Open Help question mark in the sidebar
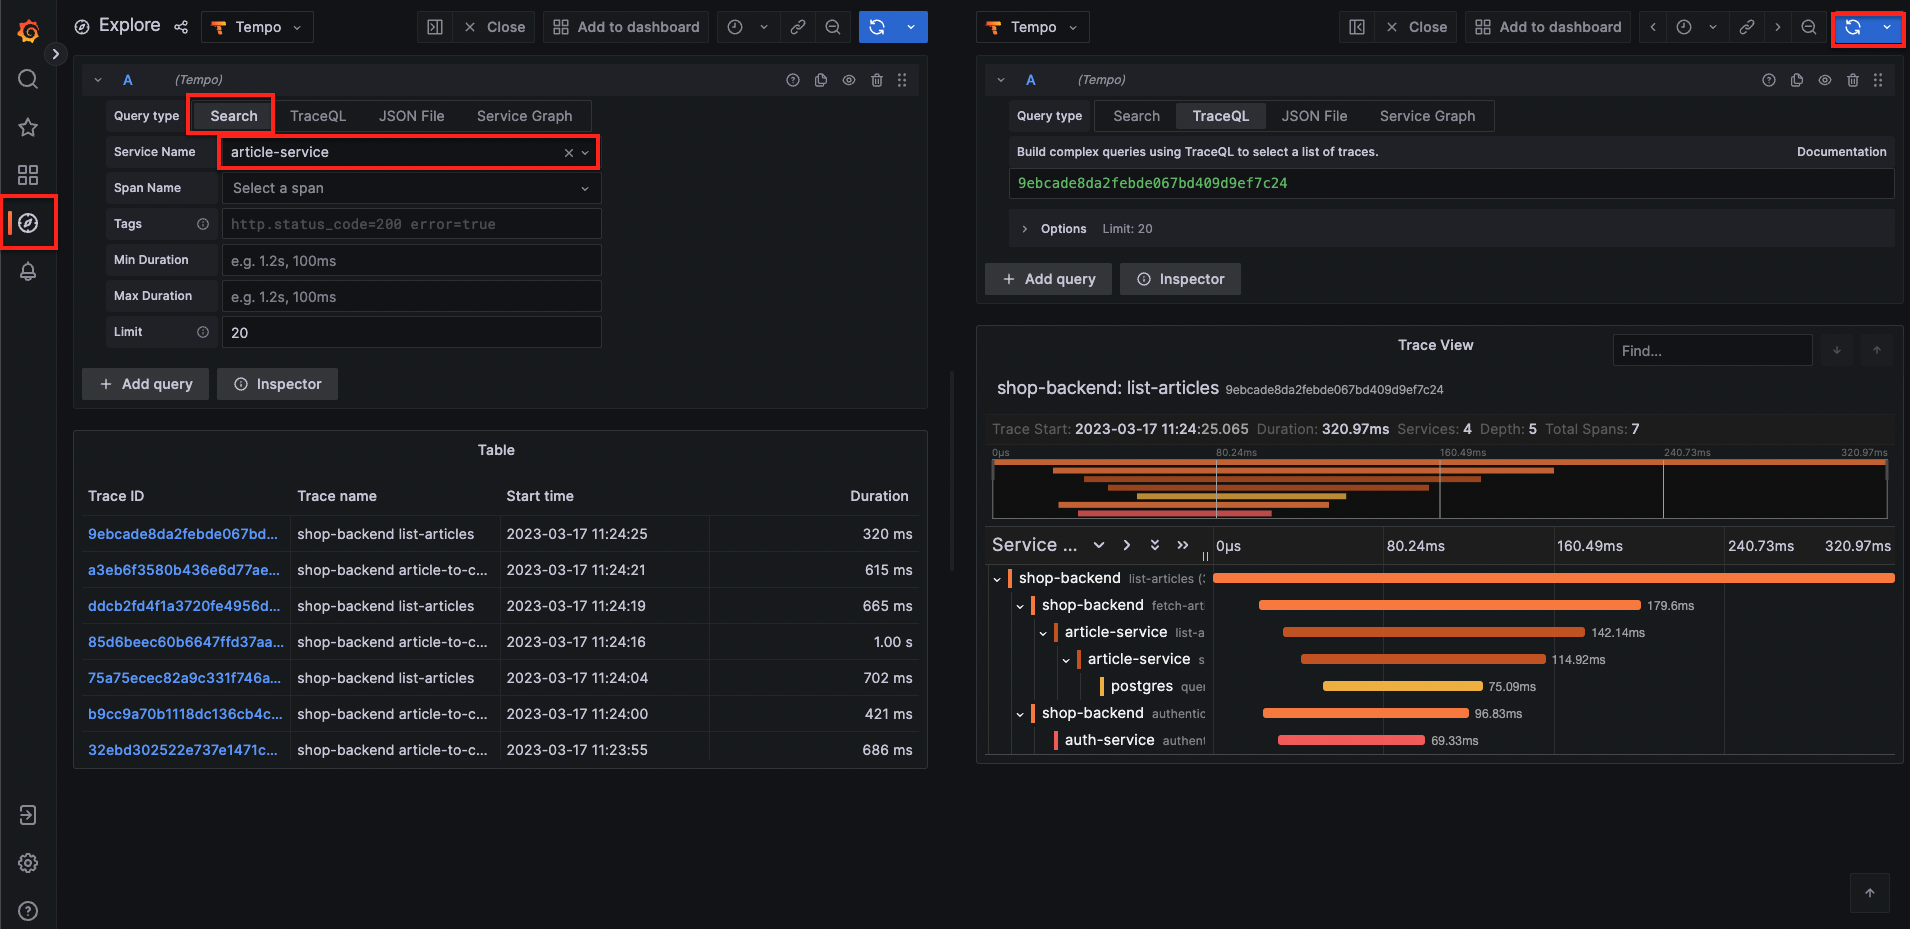1910x929 pixels. (28, 911)
